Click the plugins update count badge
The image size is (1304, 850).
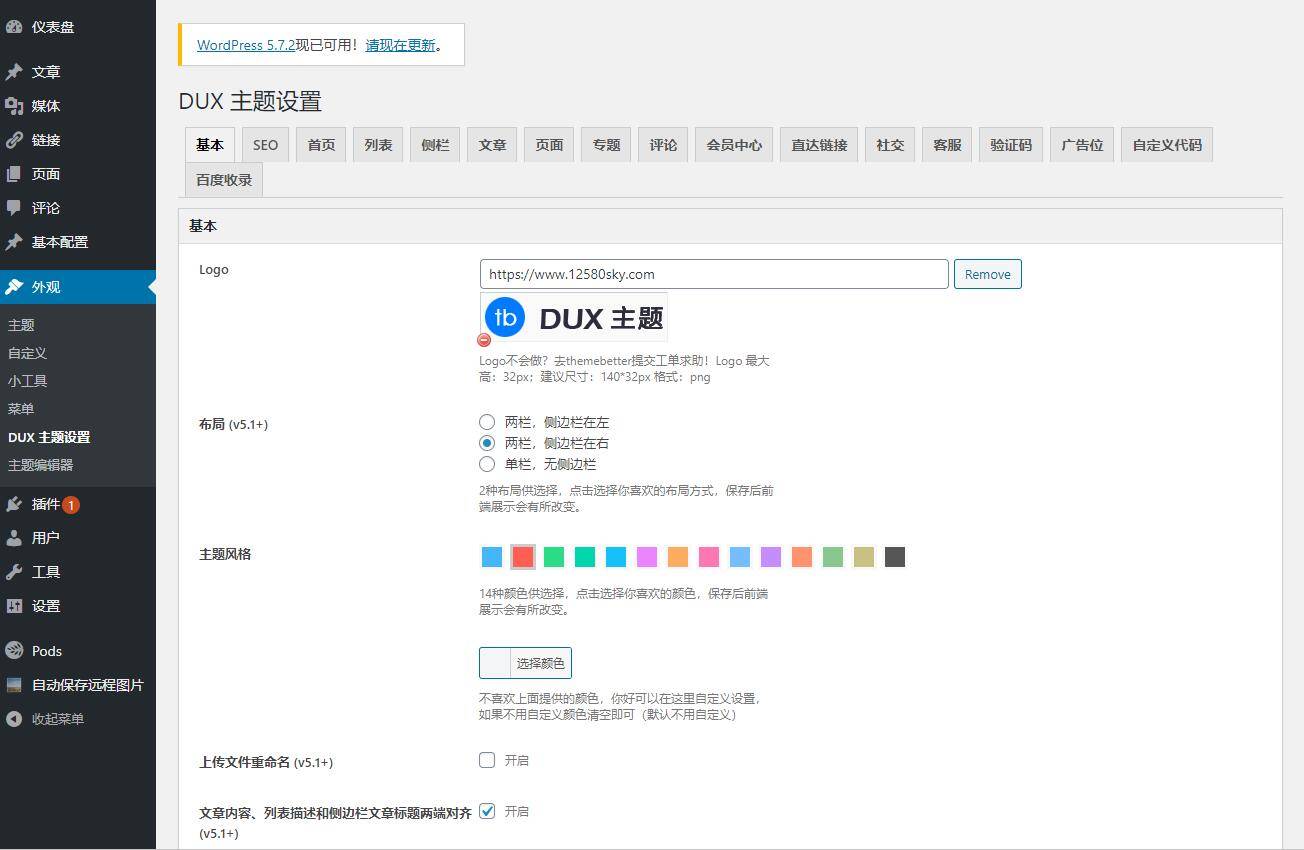(71, 505)
